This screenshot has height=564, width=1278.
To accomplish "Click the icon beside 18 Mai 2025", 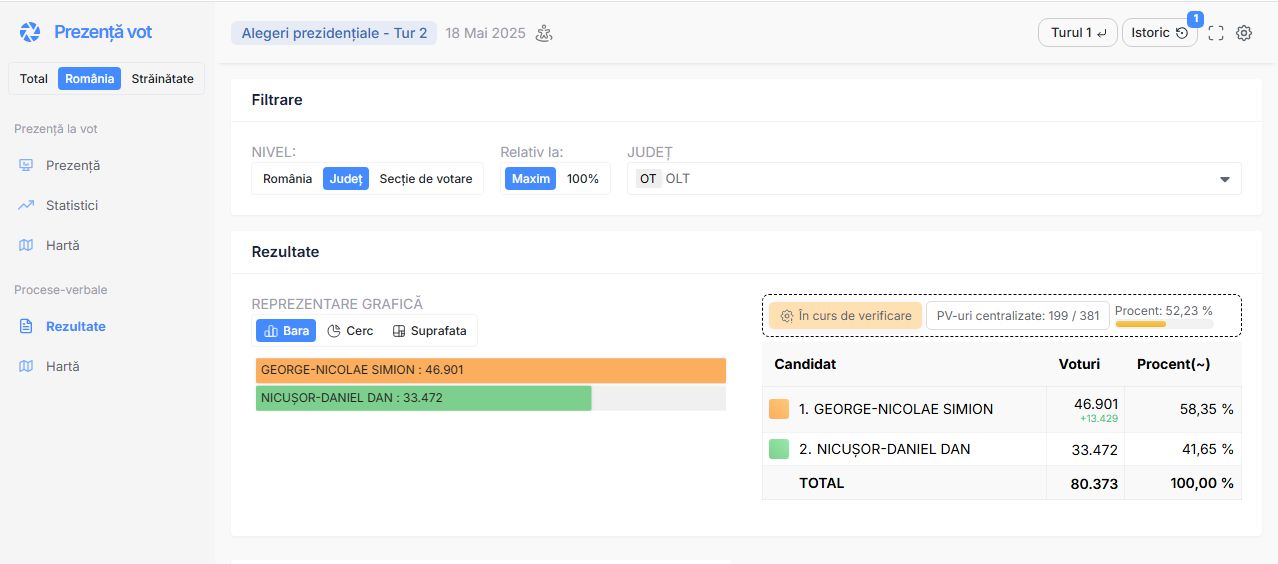I will click(x=544, y=33).
